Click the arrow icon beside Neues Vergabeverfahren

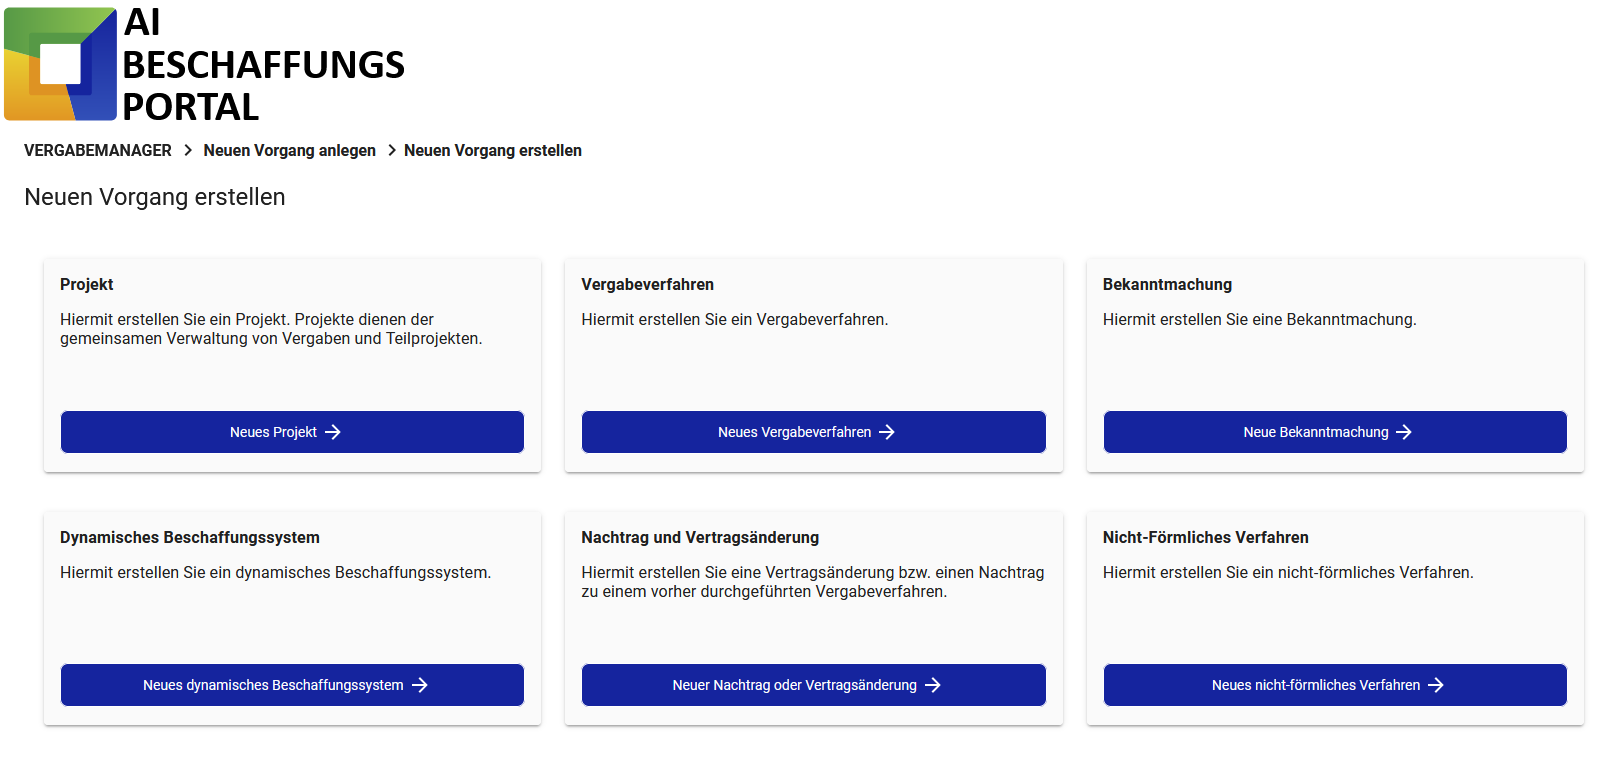tap(887, 432)
